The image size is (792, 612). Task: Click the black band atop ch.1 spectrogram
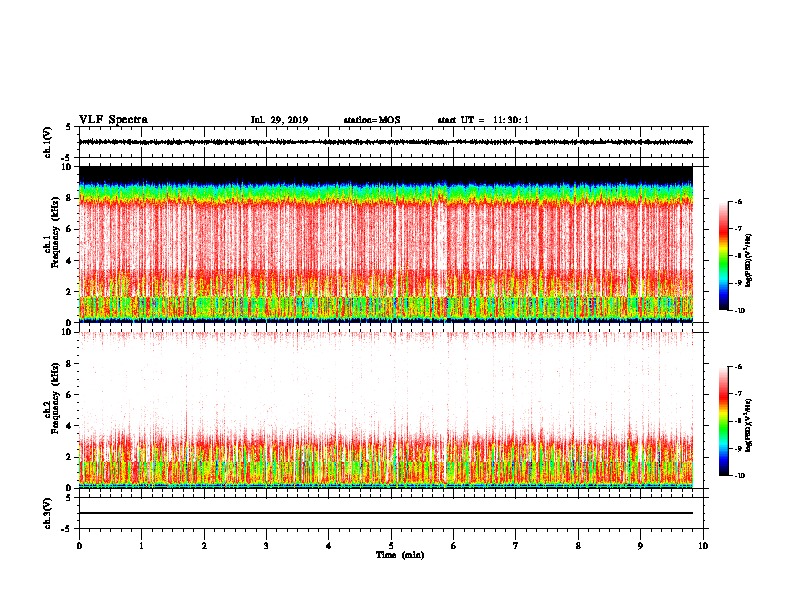385,174
